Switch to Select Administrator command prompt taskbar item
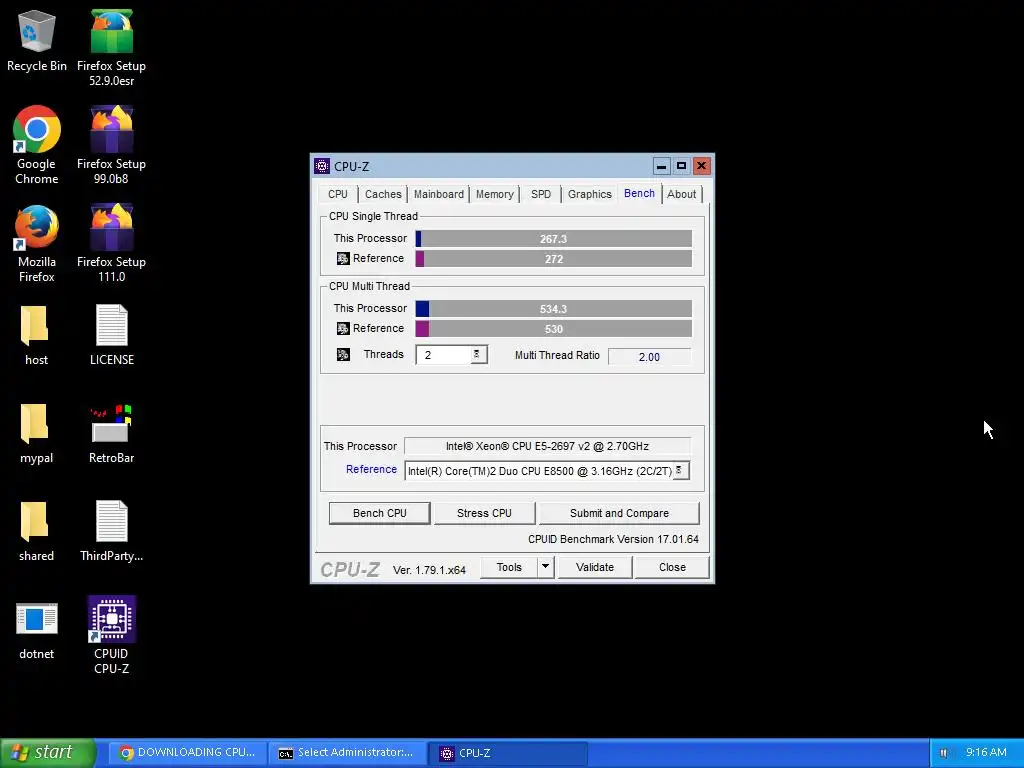 click(347, 753)
